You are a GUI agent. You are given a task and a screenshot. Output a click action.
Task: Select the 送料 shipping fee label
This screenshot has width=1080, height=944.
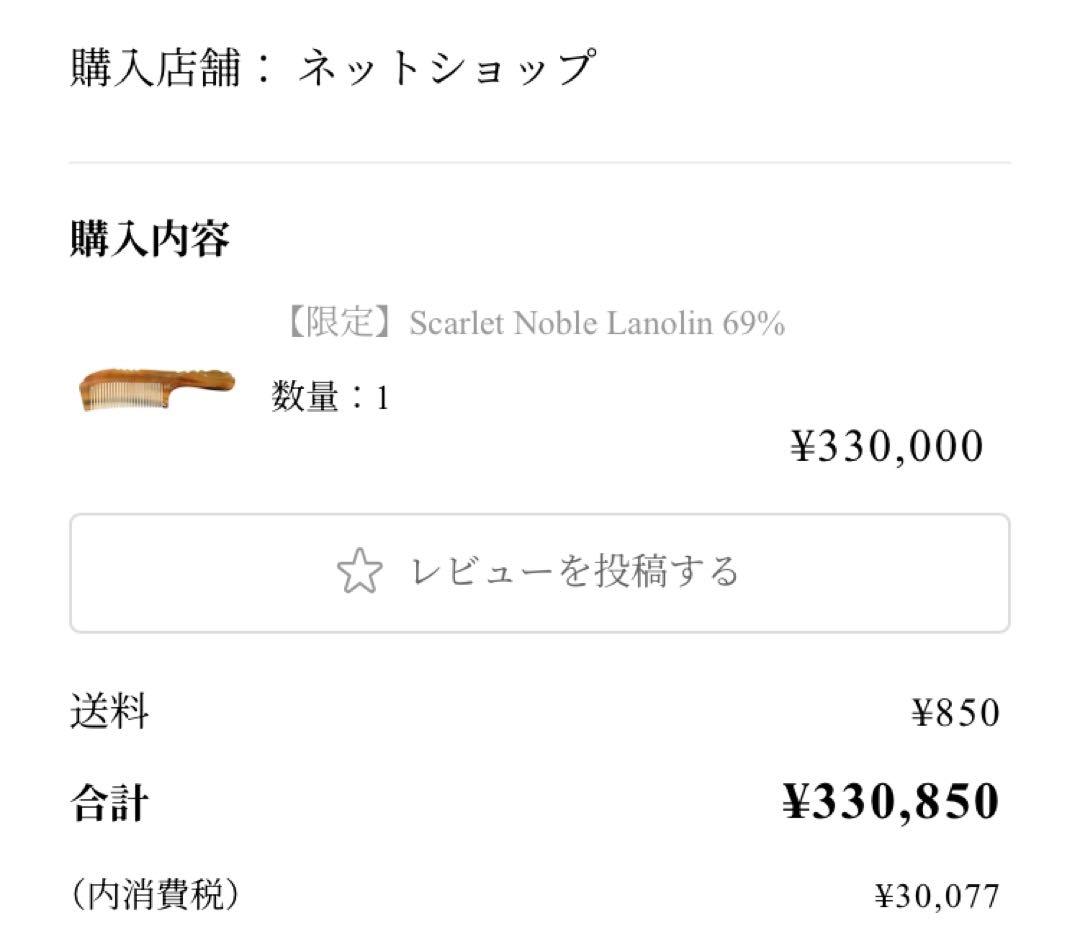click(106, 711)
